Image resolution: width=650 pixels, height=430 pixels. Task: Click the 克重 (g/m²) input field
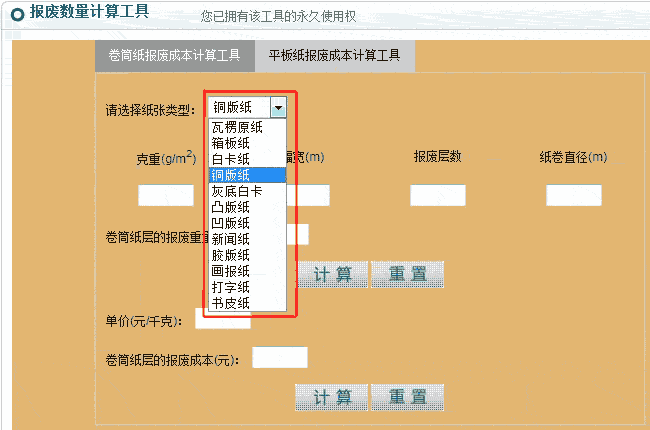[165, 195]
